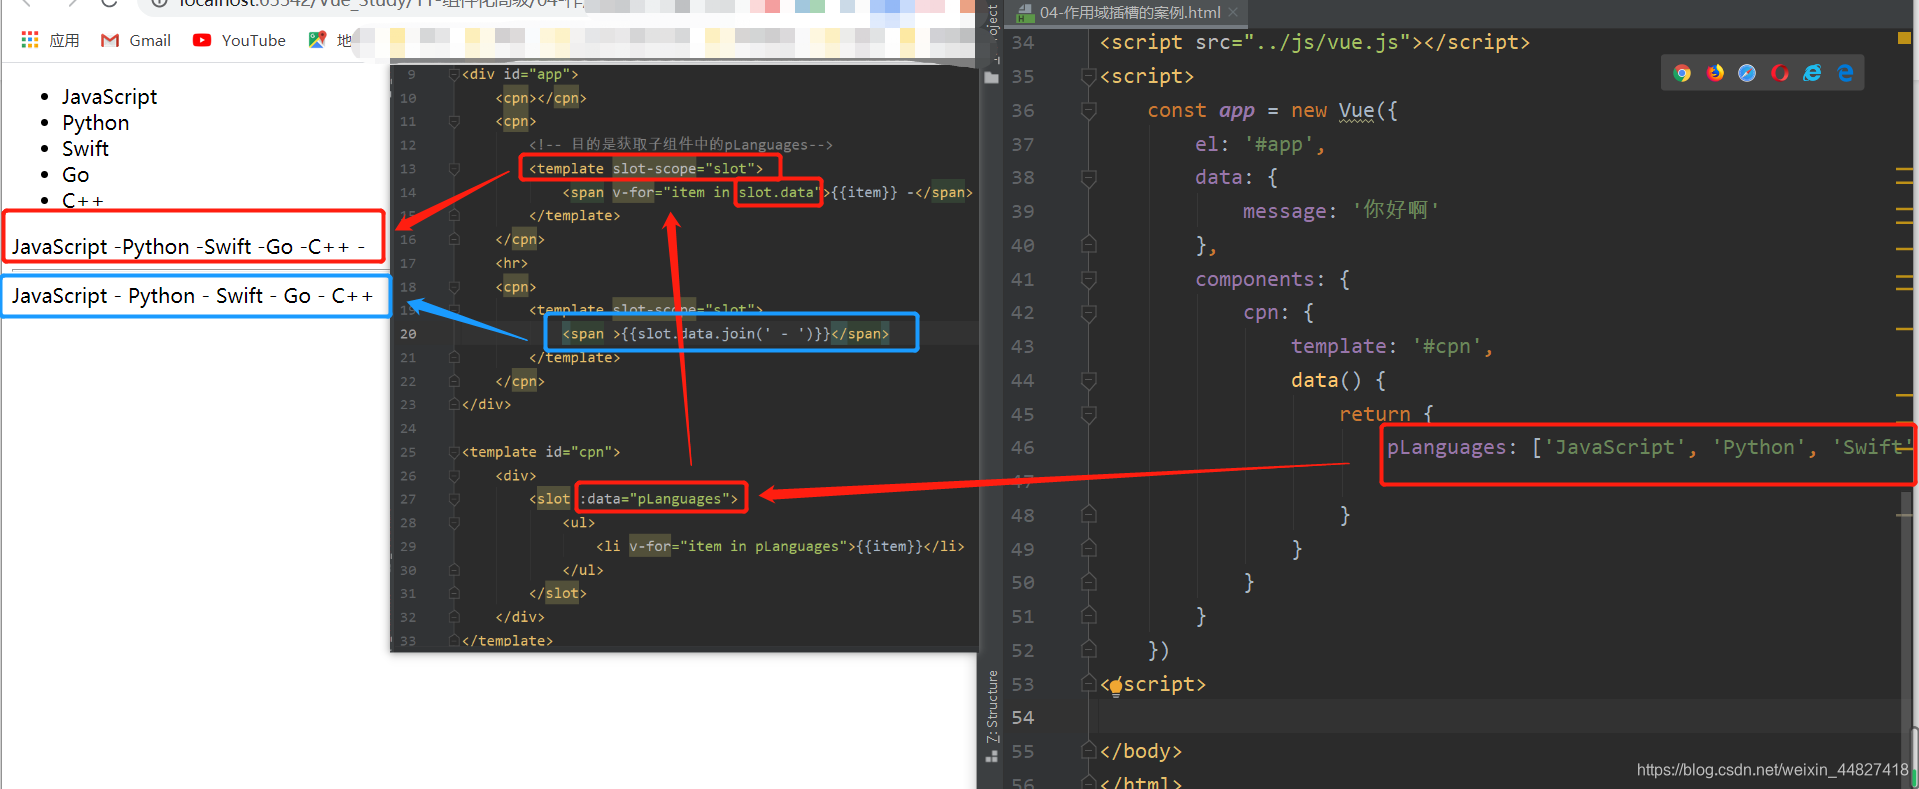Click the pLanguages property on line 46
The width and height of the screenshot is (1919, 789).
1446,447
